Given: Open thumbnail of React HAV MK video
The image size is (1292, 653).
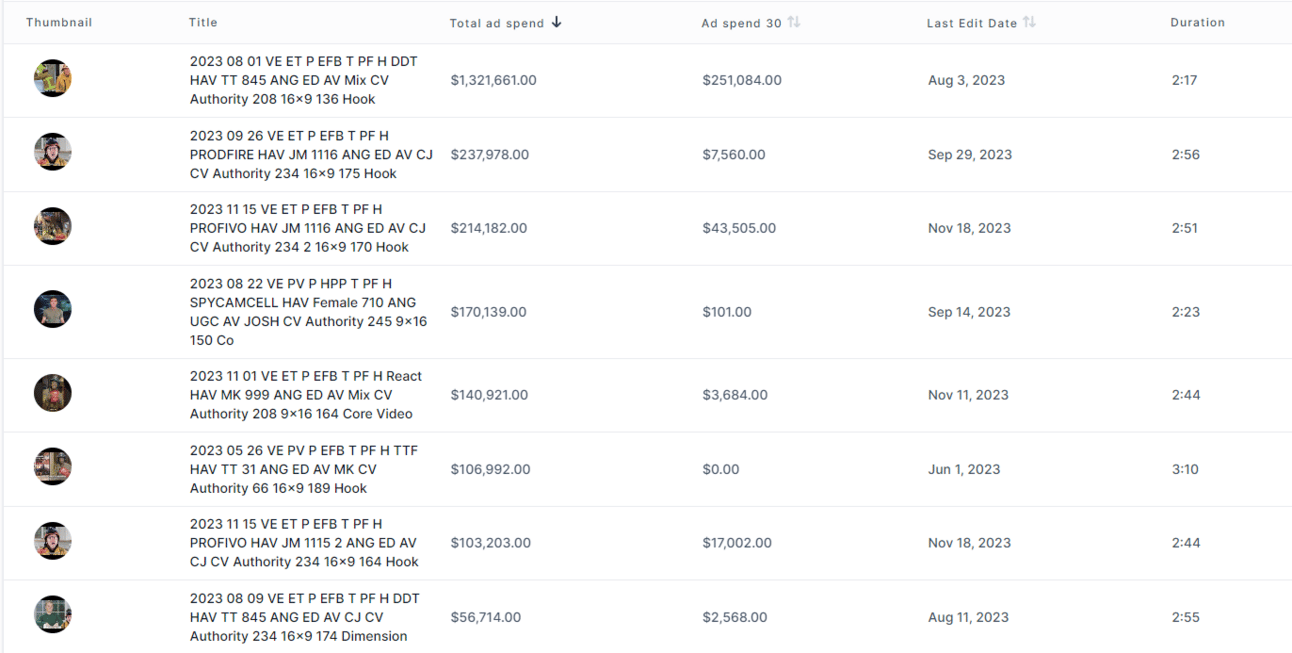Looking at the screenshot, I should click(52, 393).
